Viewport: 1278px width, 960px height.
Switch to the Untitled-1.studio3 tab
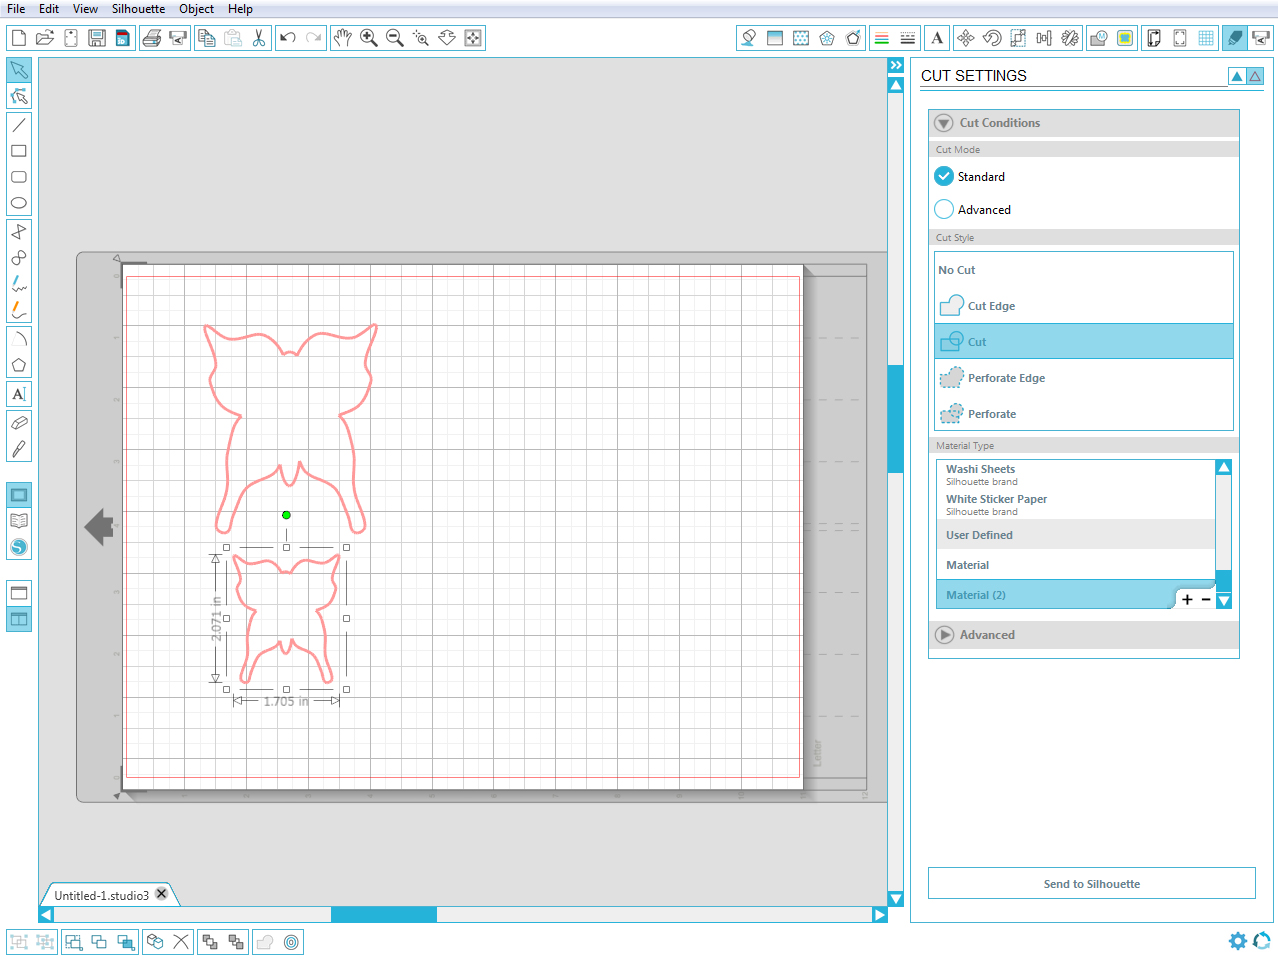pos(102,895)
